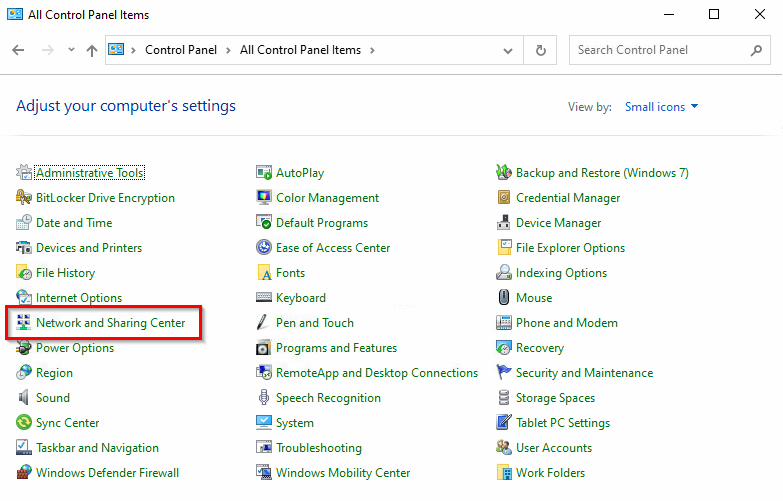Open Ease of Access Center link
This screenshot has height=501, width=783.
click(x=333, y=248)
